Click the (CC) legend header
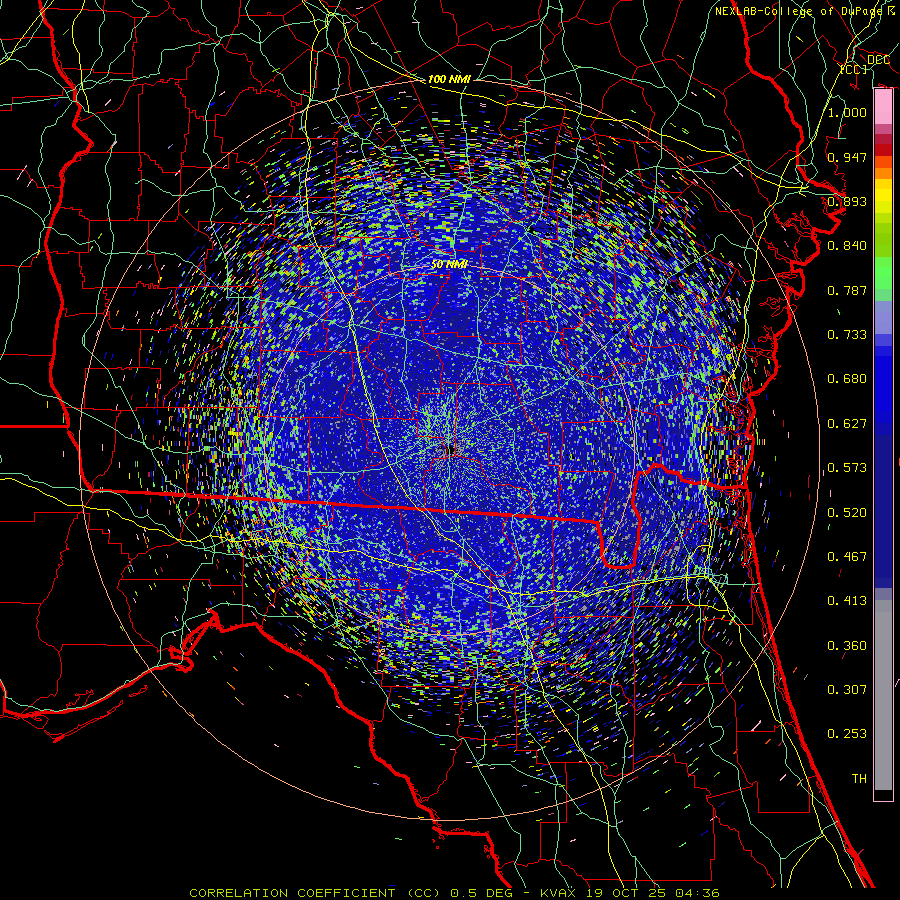Viewport: 900px width, 900px height. [854, 69]
